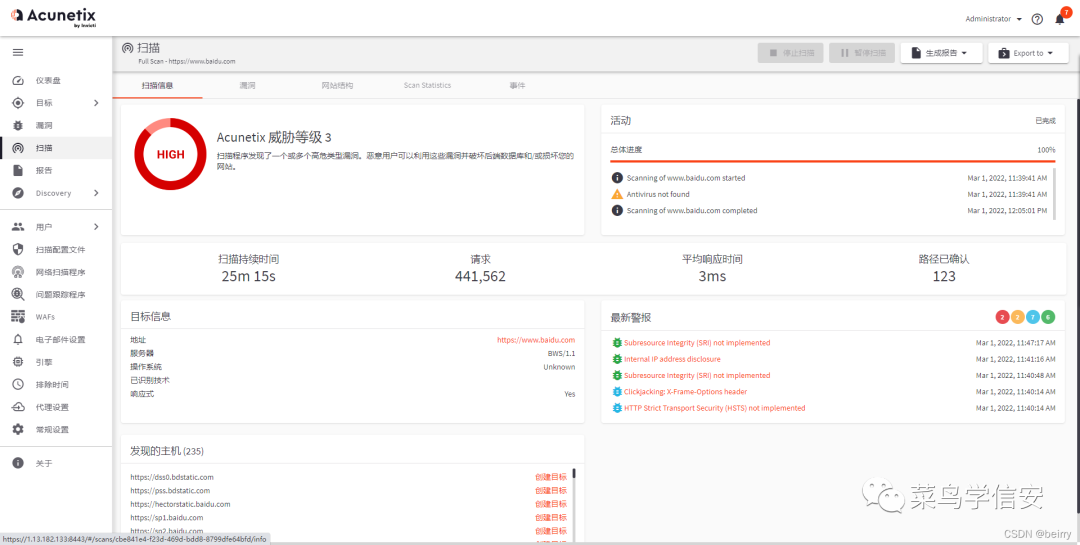Click bug icon for Internal IP address disclosure

(x=616, y=359)
